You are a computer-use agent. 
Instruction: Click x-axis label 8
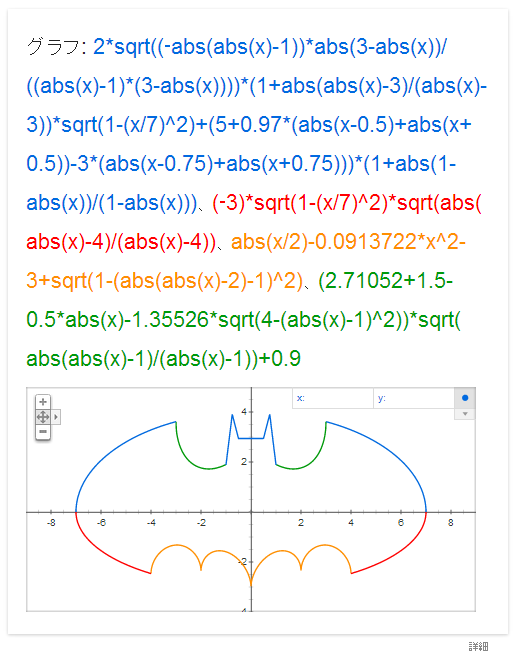click(451, 523)
